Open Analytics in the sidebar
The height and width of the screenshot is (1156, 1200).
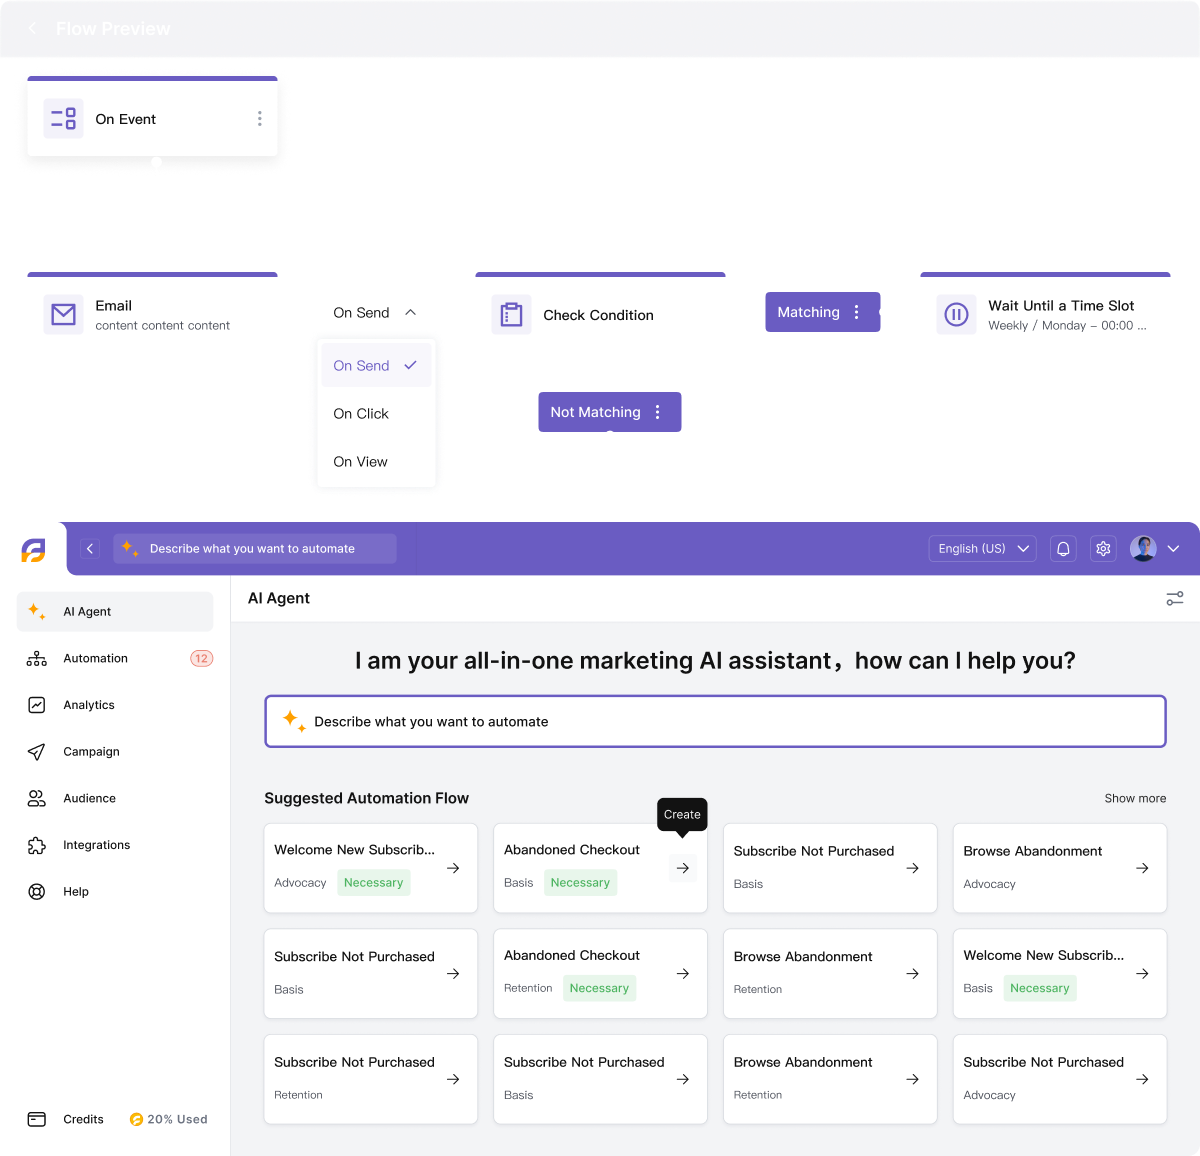tap(89, 705)
